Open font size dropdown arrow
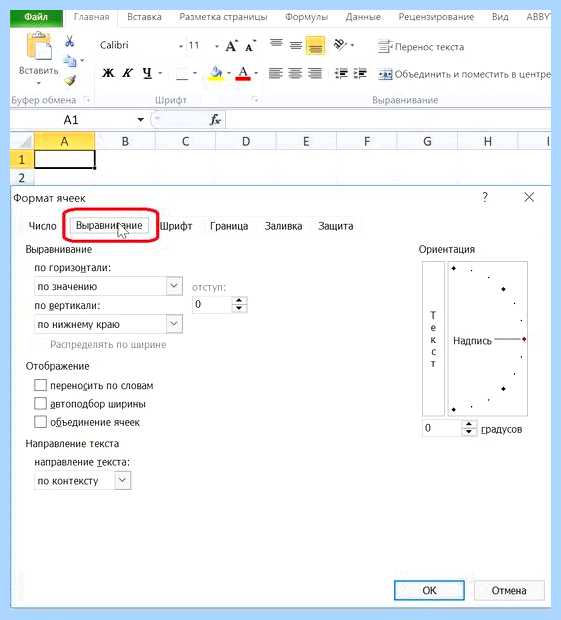Screen dimensions: 561x620 pyautogui.click(x=217, y=46)
